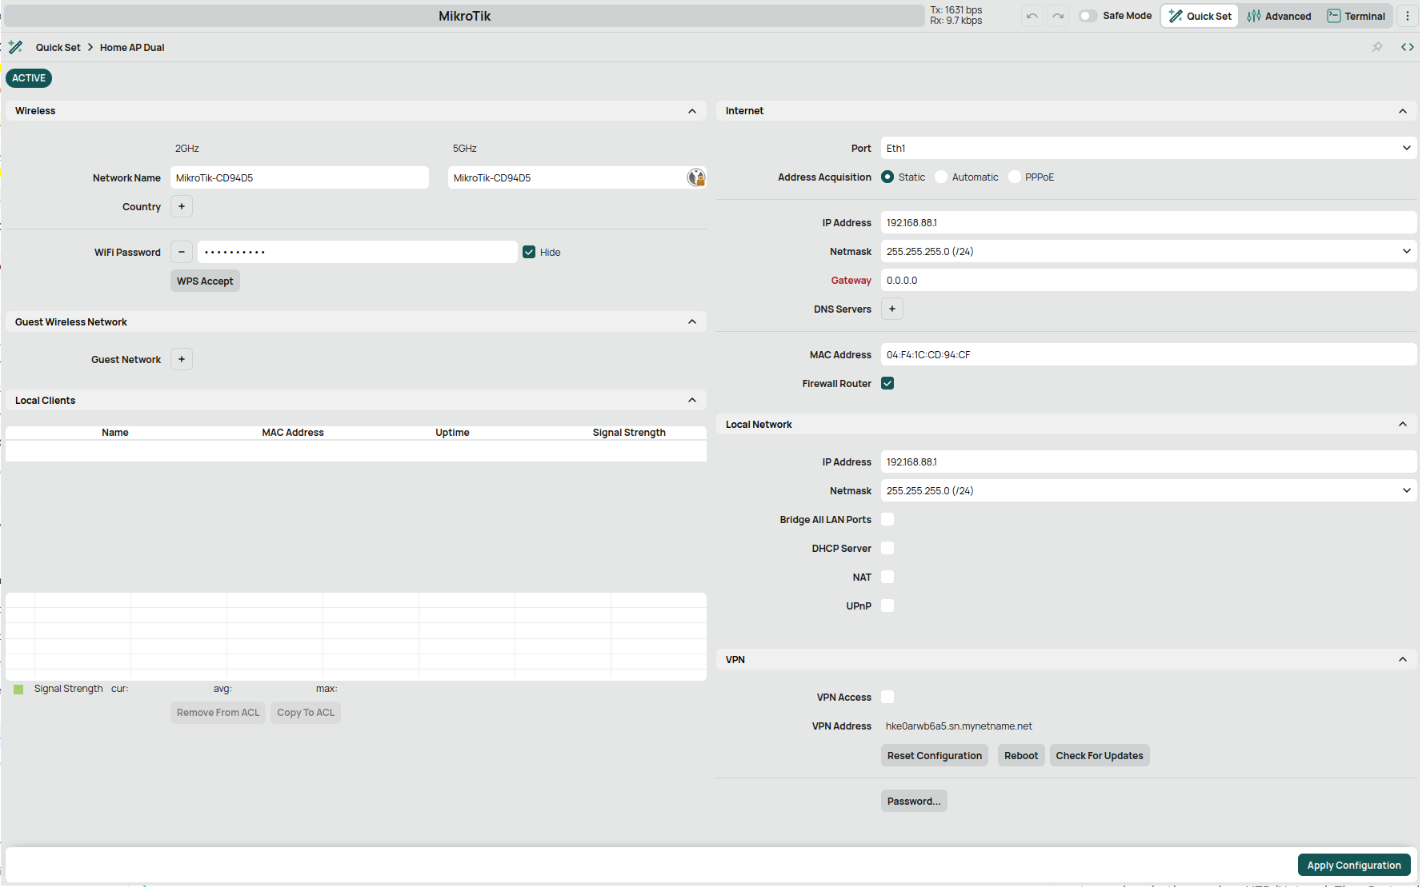Image resolution: width=1420 pixels, height=887 pixels.
Task: Click the Local Network IP Address field
Action: point(1148,462)
